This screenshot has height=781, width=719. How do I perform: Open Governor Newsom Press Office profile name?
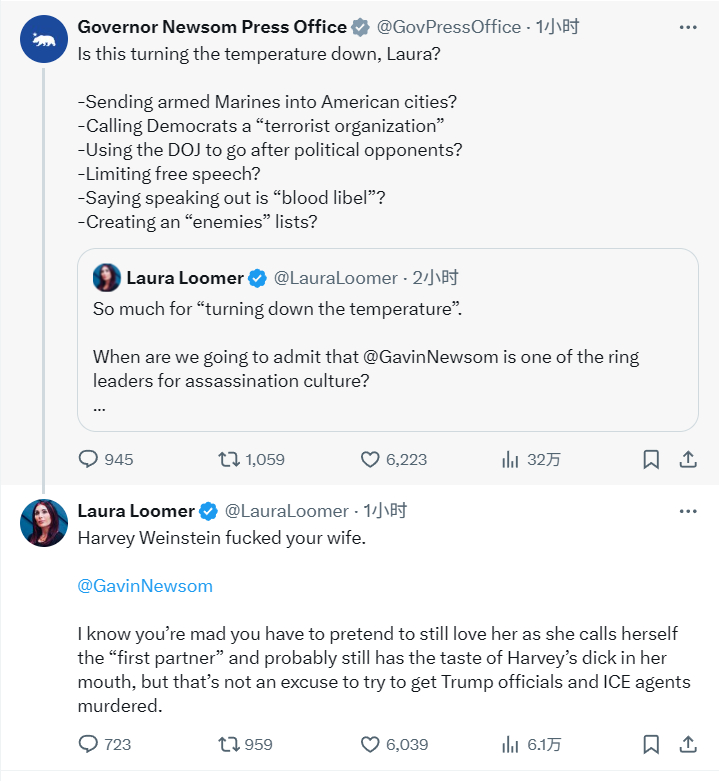click(x=212, y=27)
